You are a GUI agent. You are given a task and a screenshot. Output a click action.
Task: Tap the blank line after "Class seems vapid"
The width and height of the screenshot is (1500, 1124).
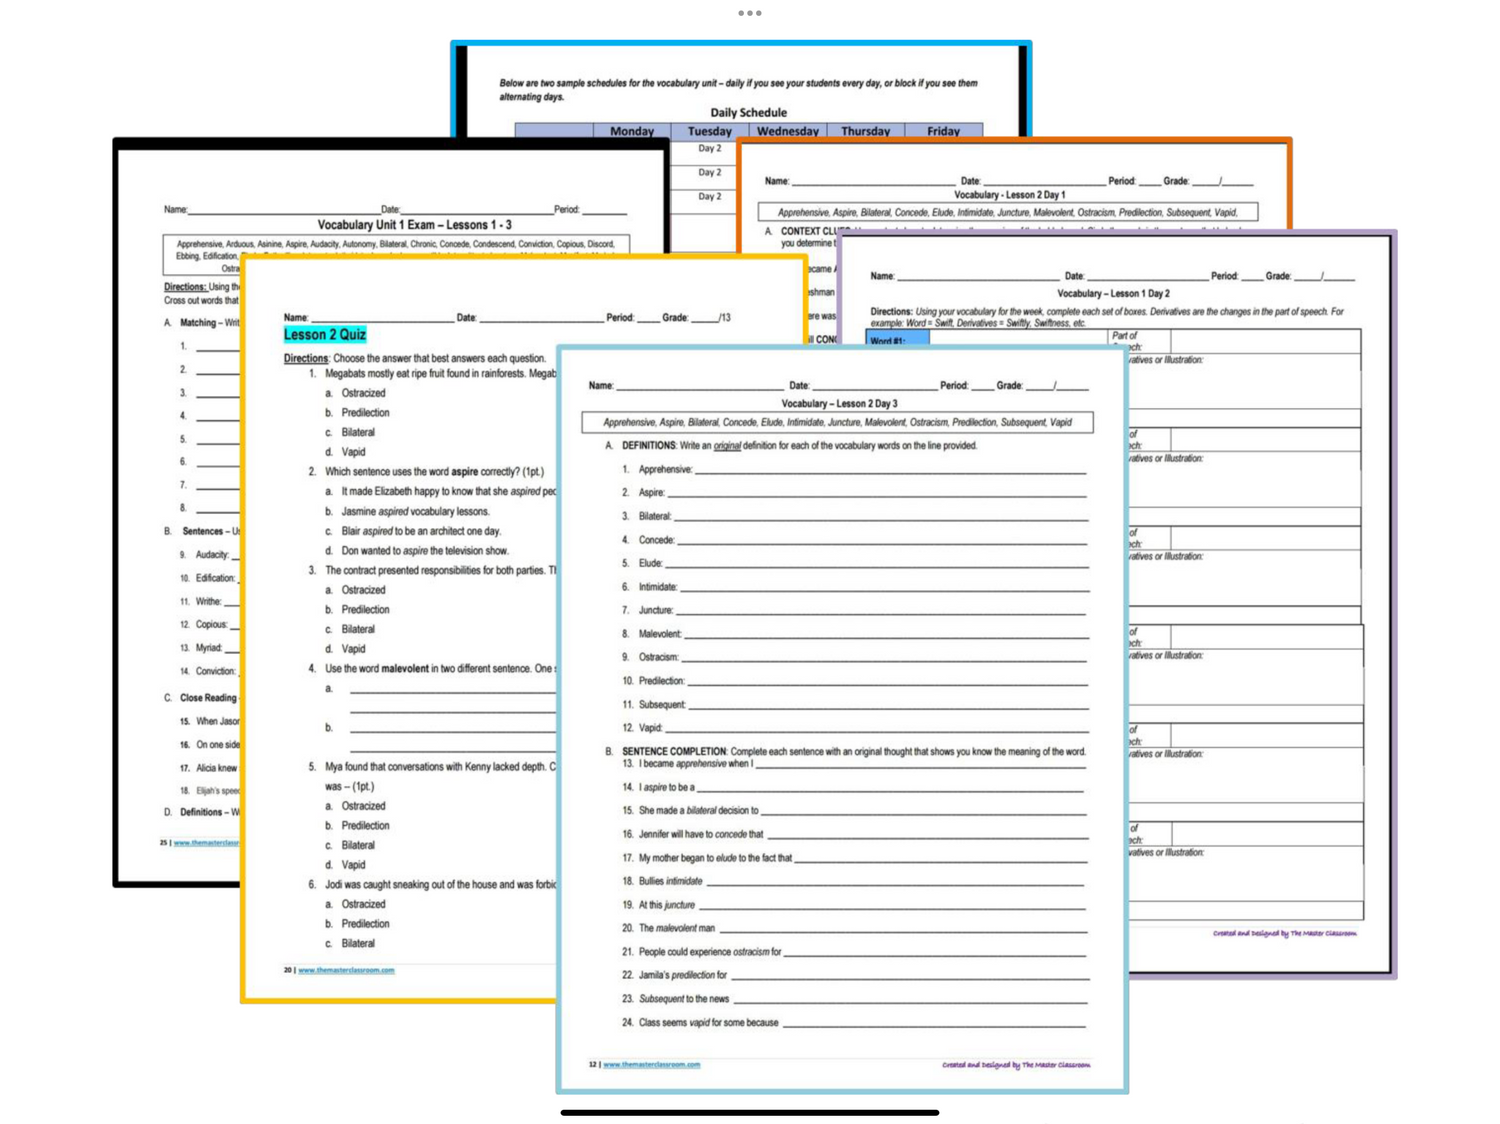pos(933,1024)
